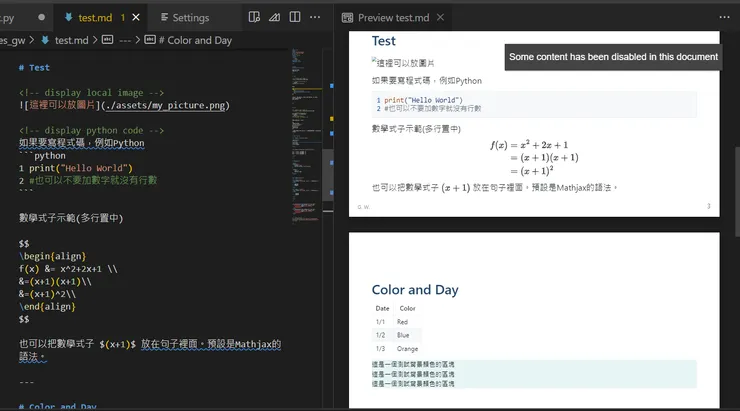740x411 pixels.
Task: Split the editor right
Action: point(295,17)
